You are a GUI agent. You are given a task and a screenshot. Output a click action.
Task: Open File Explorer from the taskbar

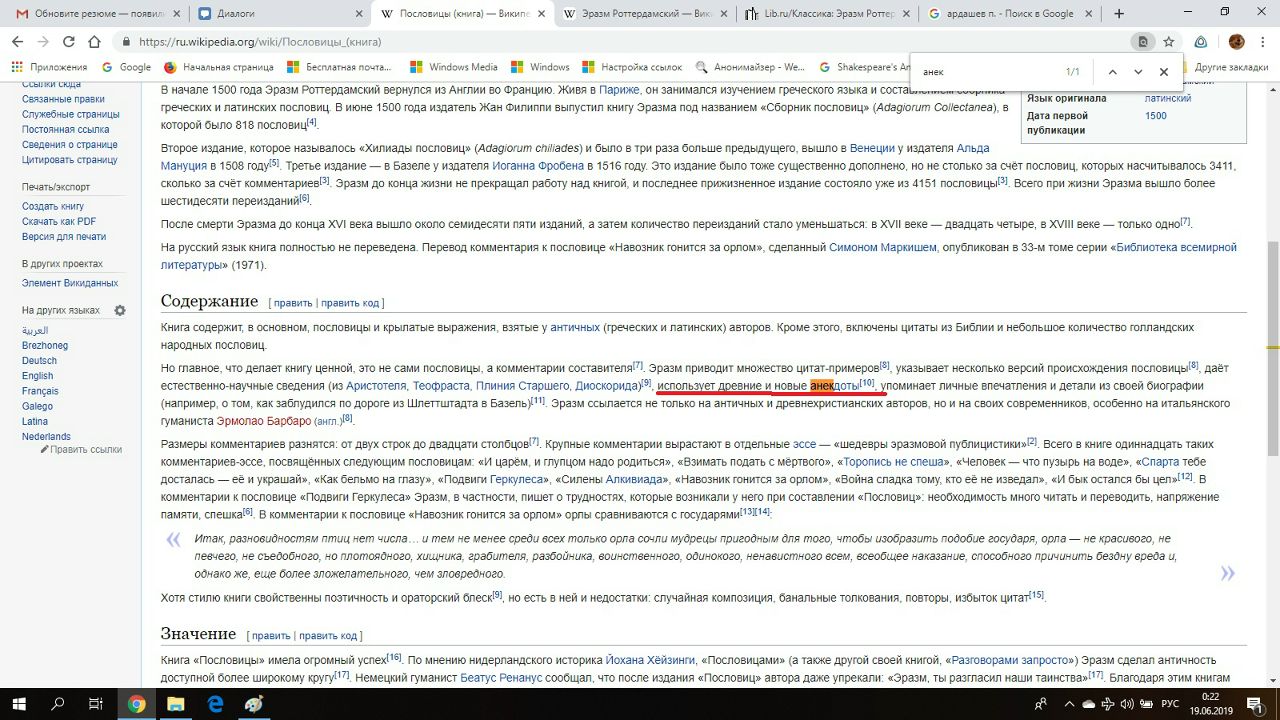[x=176, y=704]
